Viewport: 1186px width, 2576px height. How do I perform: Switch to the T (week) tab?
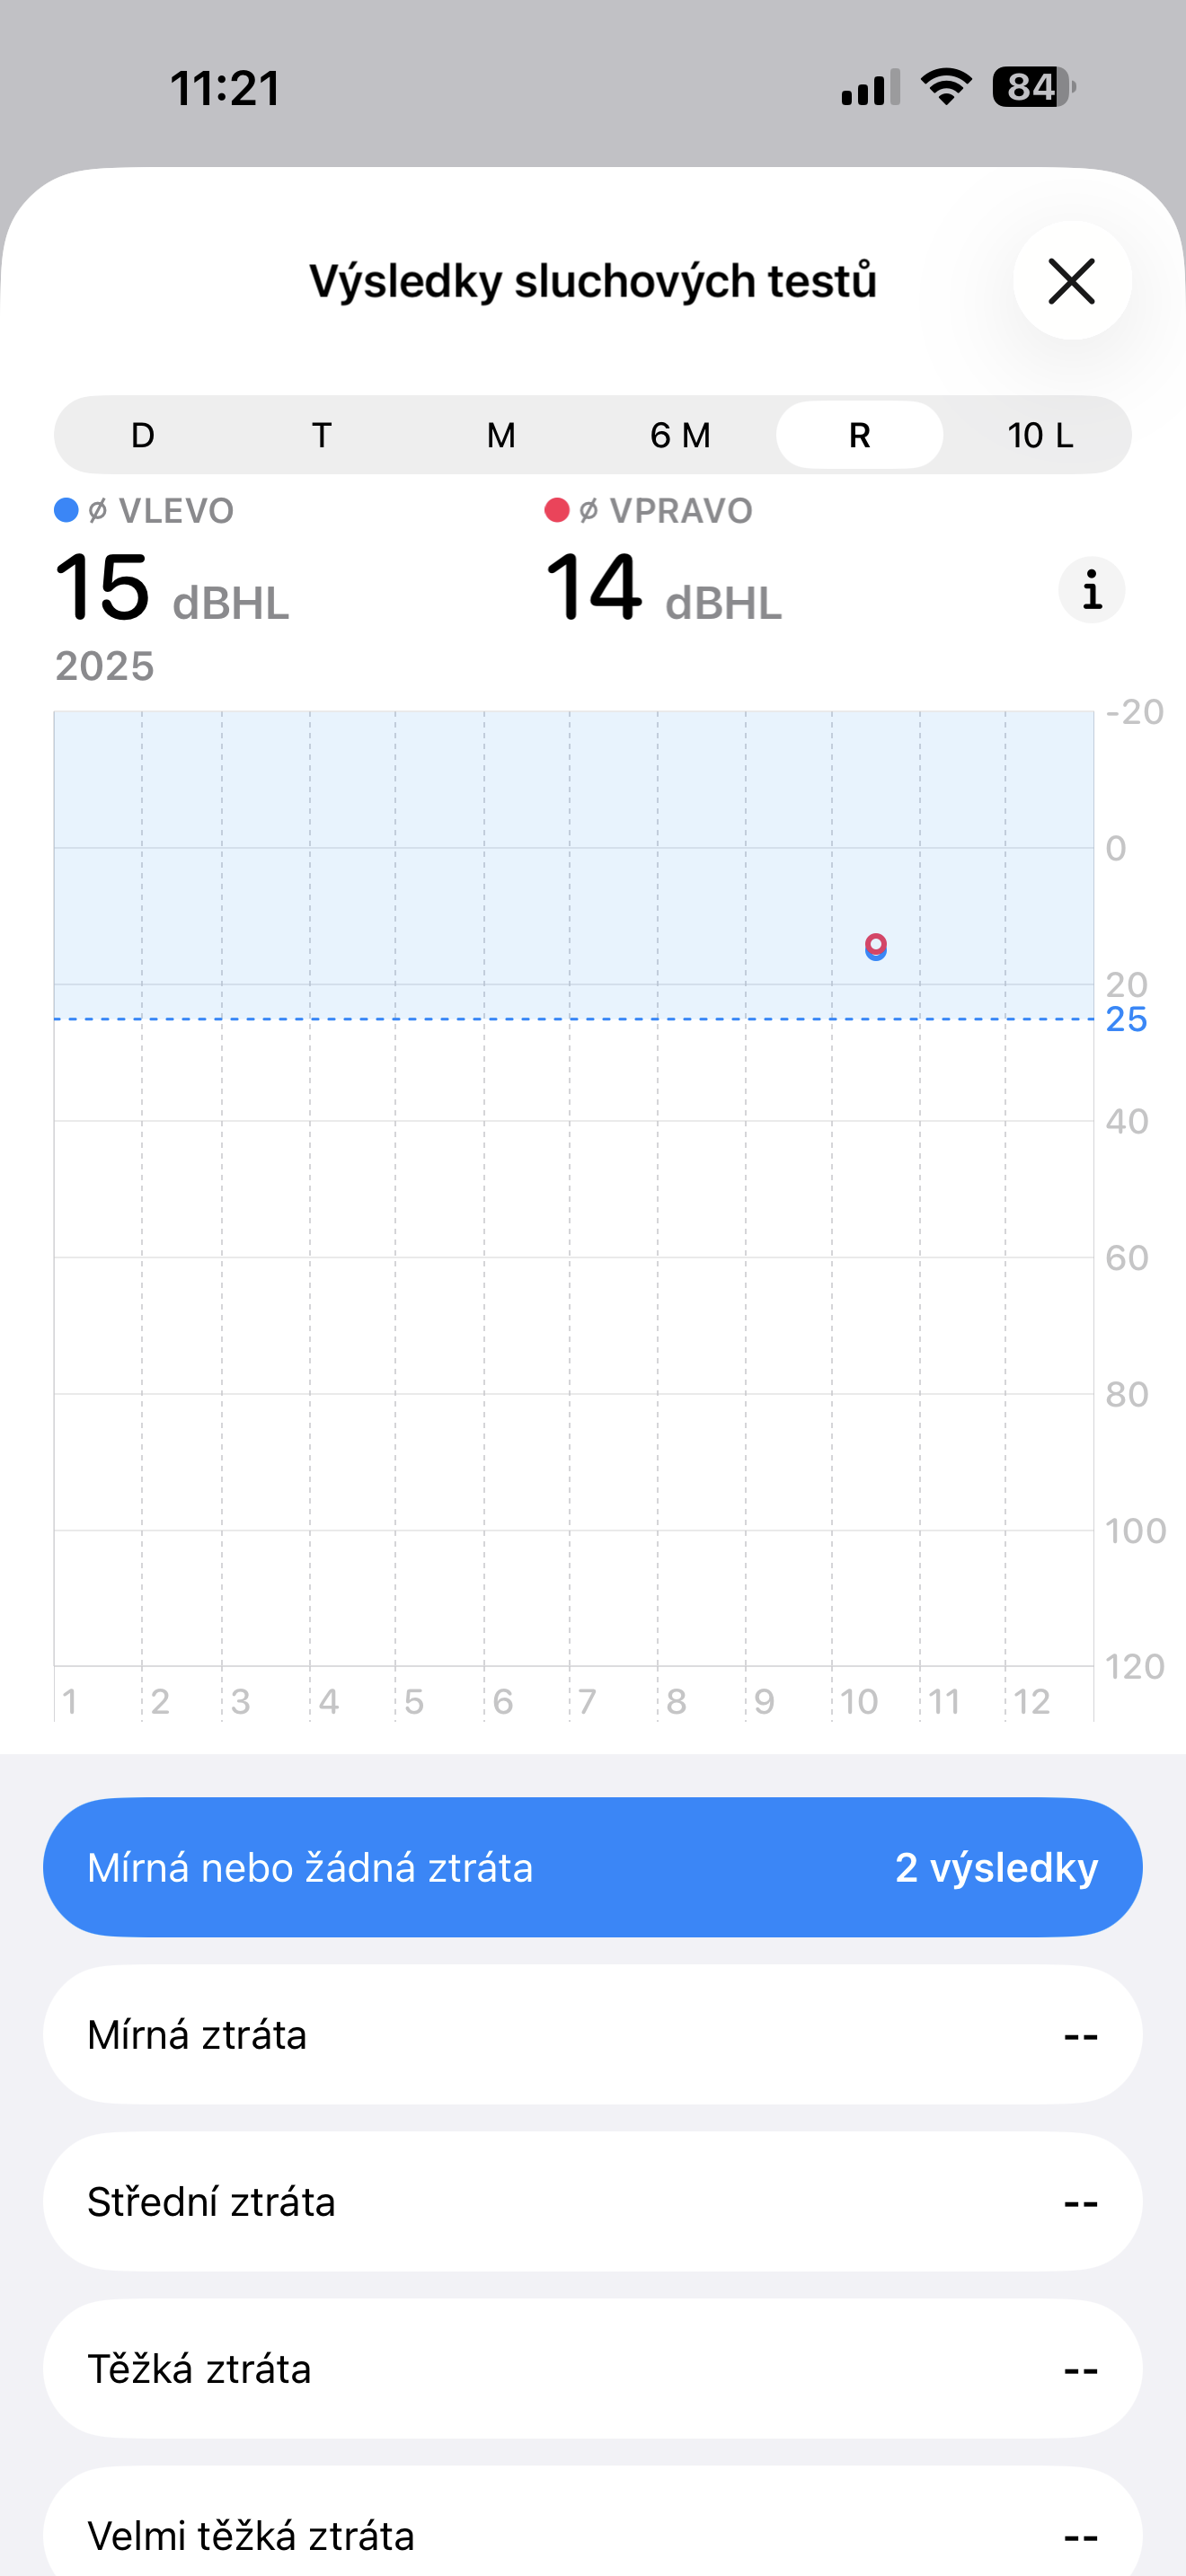pos(322,436)
